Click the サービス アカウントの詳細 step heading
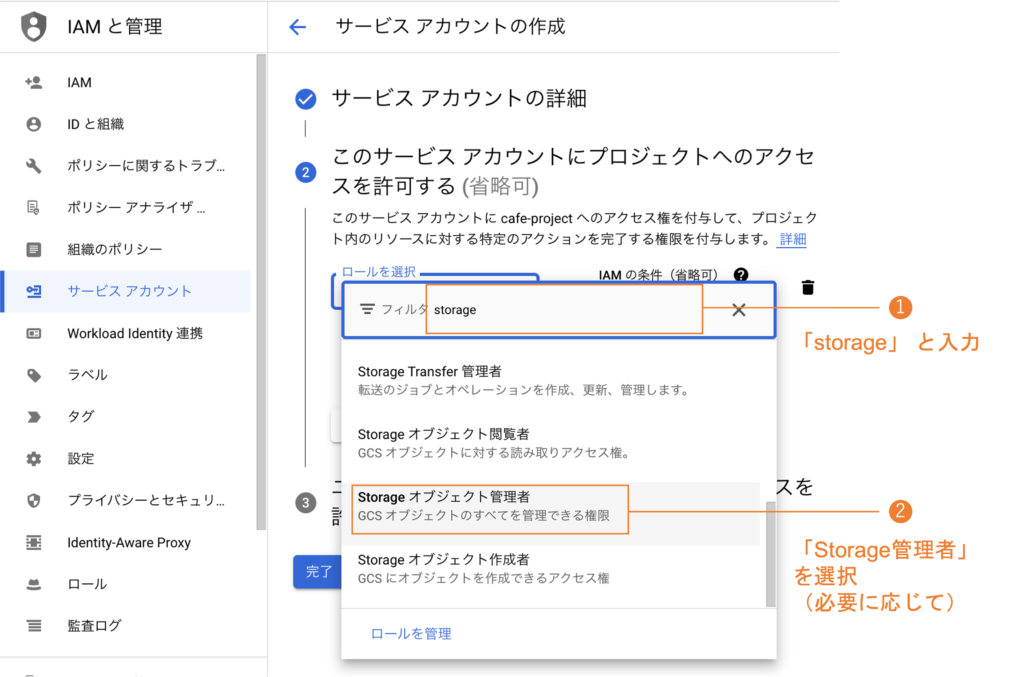This screenshot has width=1024, height=677. tap(459, 99)
